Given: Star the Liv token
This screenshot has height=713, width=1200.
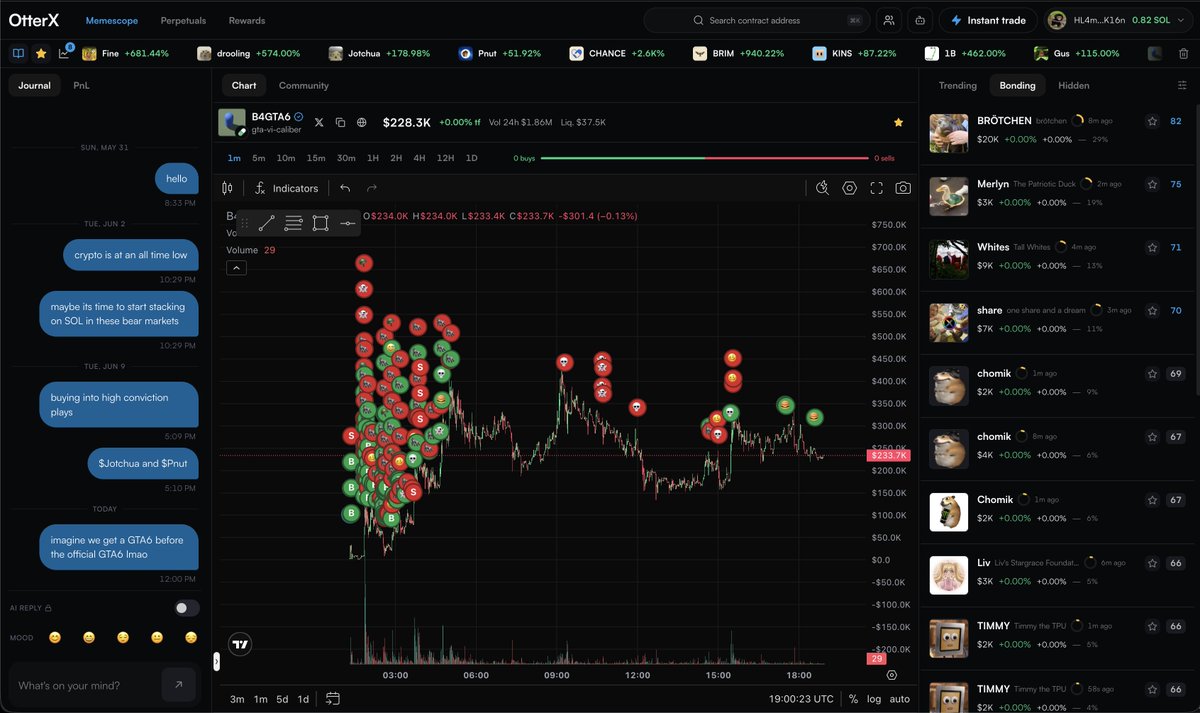Looking at the screenshot, I should tap(1152, 563).
